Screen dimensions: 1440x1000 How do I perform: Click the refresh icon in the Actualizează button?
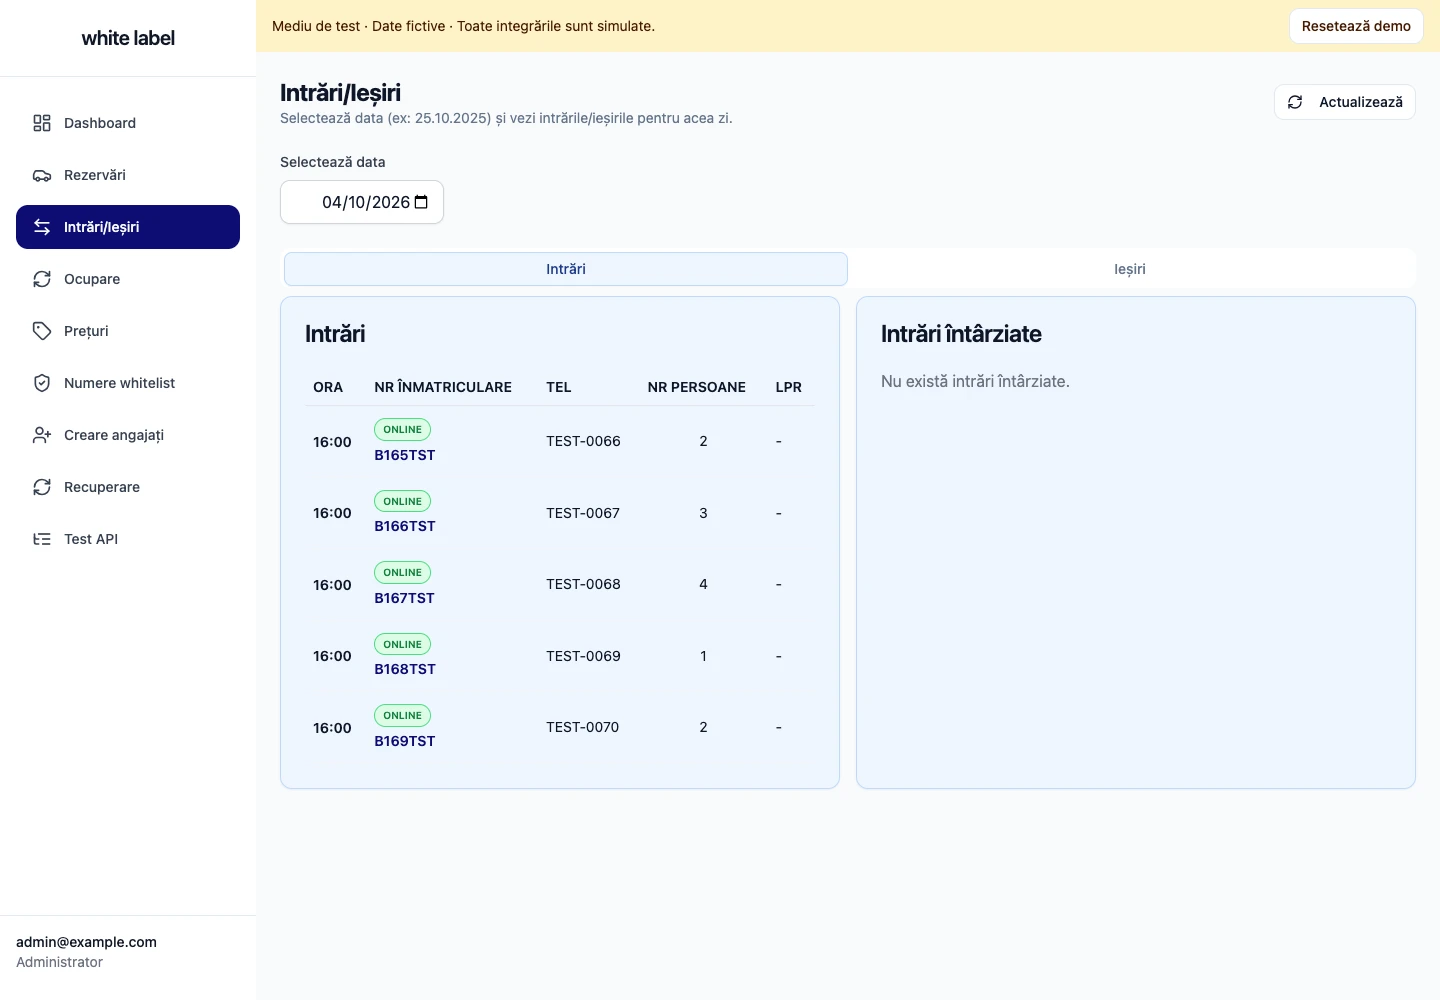tap(1295, 102)
